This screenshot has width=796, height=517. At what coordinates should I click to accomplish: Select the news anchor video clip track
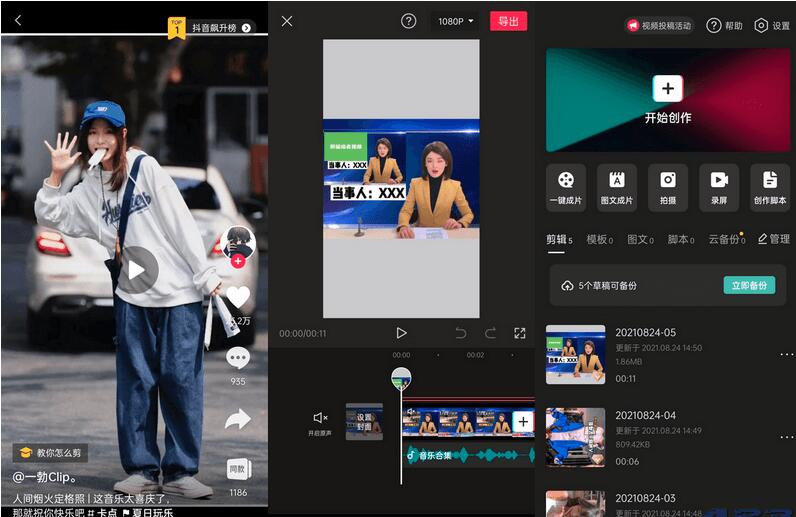(457, 422)
